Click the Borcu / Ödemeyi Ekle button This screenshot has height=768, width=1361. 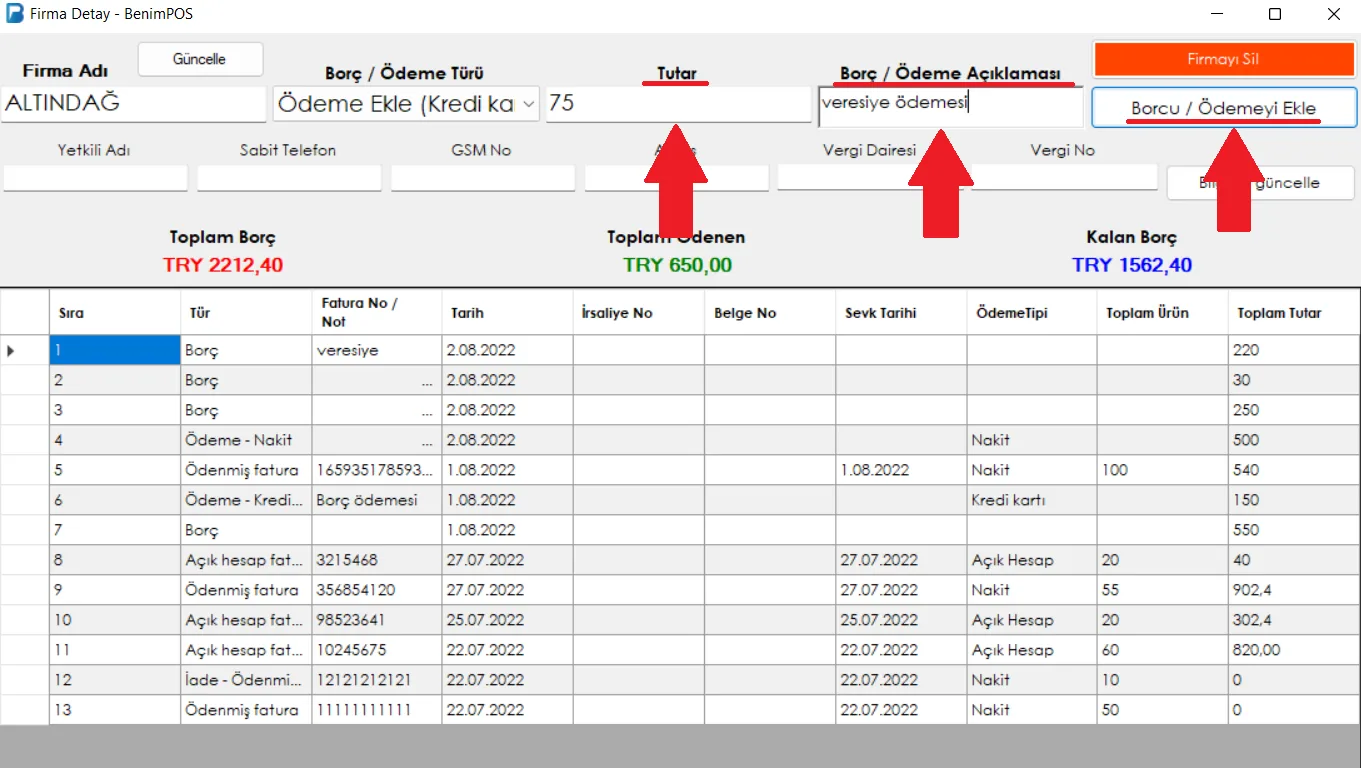(x=1224, y=108)
